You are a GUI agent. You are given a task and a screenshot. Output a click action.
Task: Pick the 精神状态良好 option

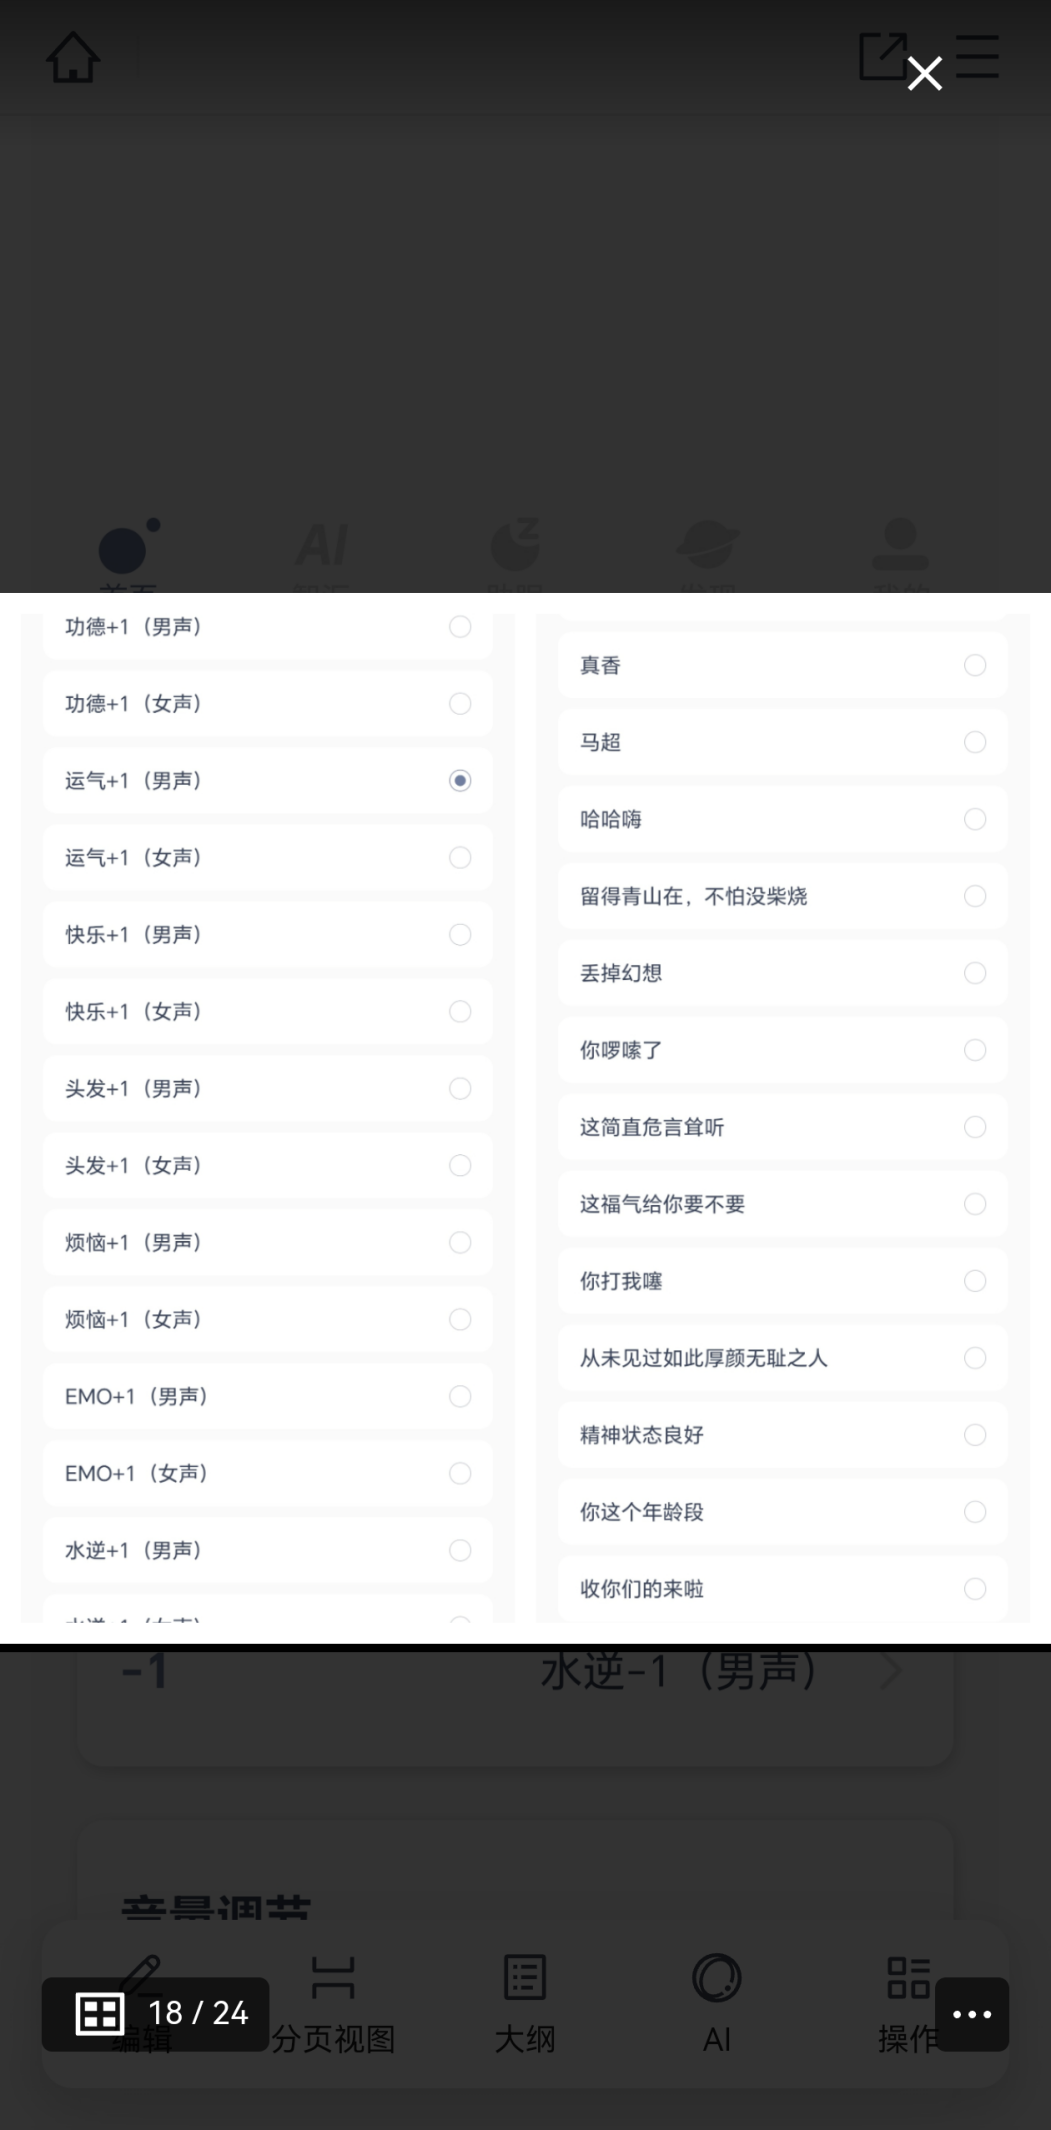(x=975, y=1436)
